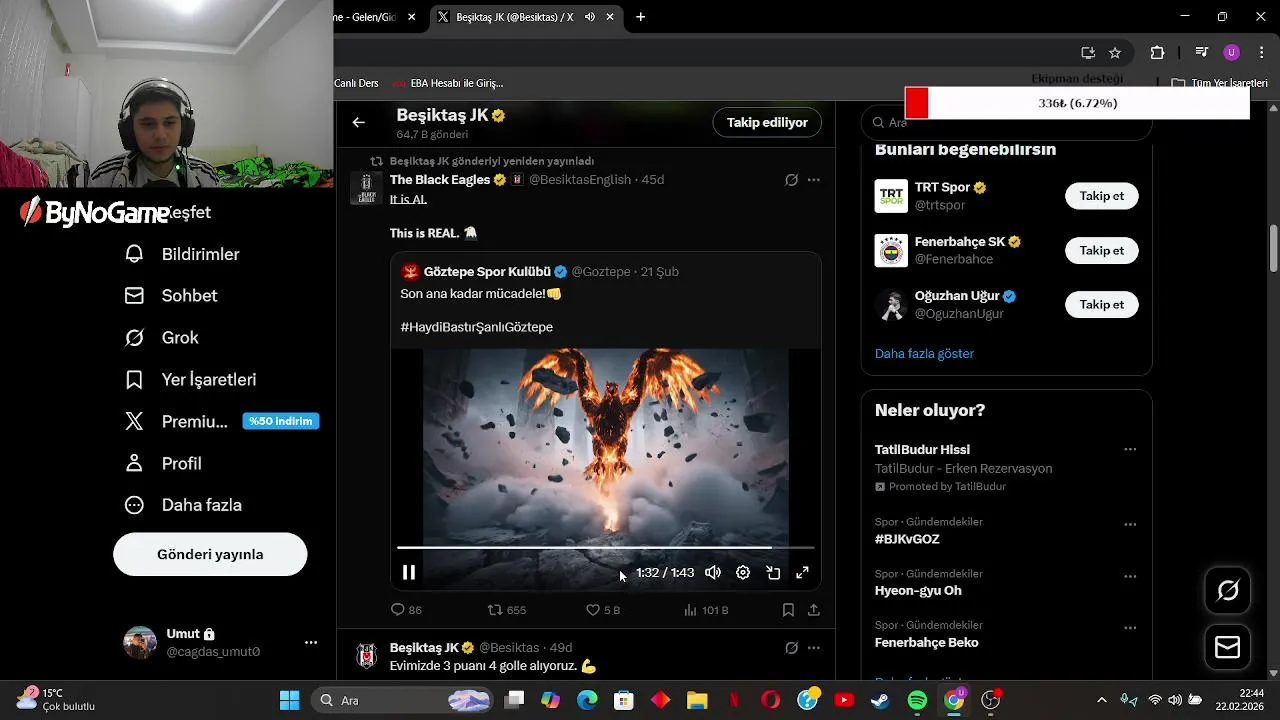Image resolution: width=1280 pixels, height=720 pixels.
Task: Show hidden system tray icons
Action: (1101, 700)
